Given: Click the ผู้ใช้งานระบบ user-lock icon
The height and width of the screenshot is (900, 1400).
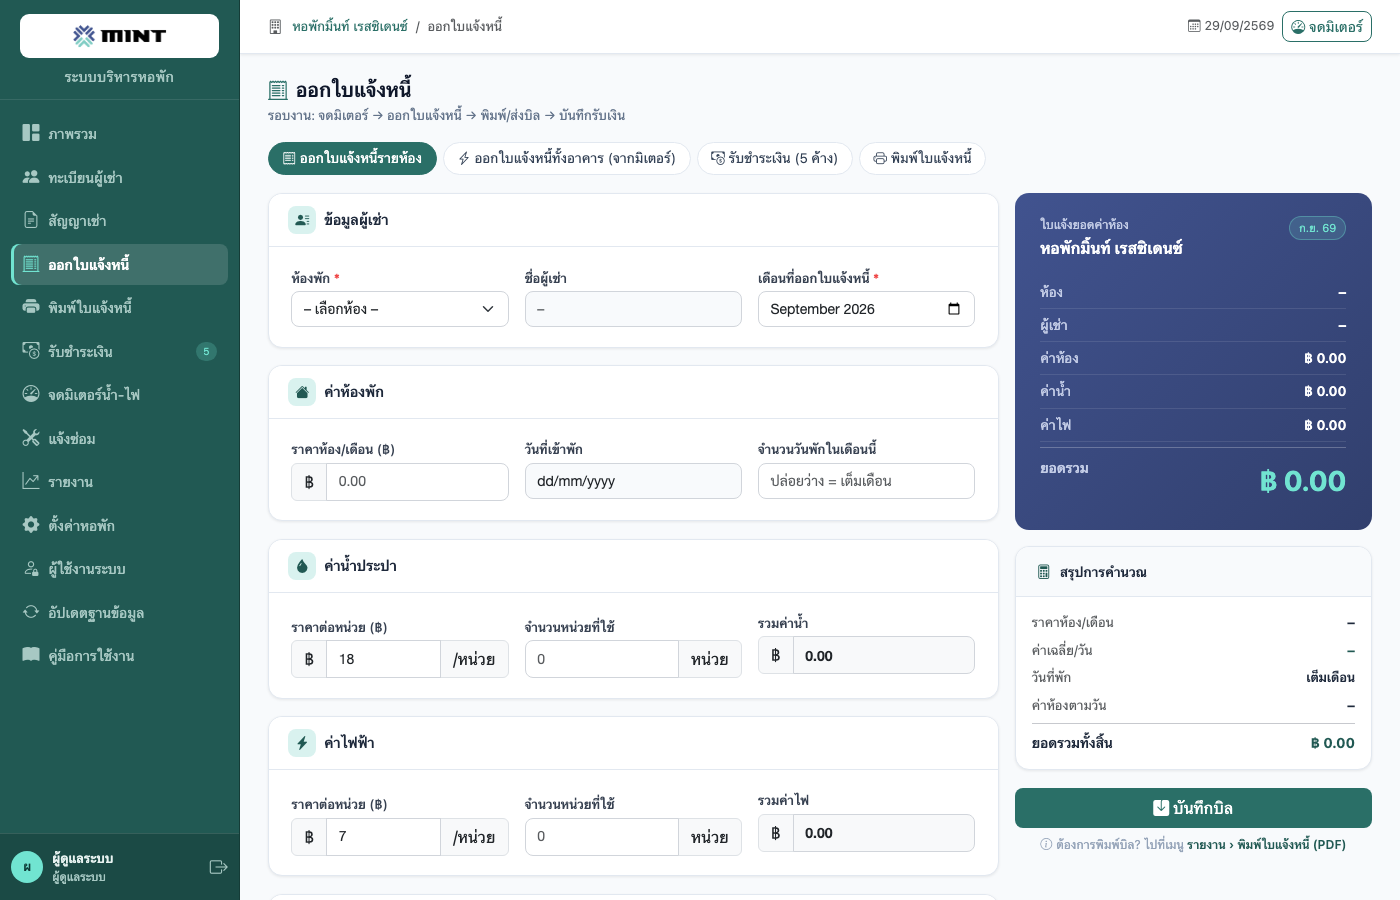Looking at the screenshot, I should coord(31,568).
